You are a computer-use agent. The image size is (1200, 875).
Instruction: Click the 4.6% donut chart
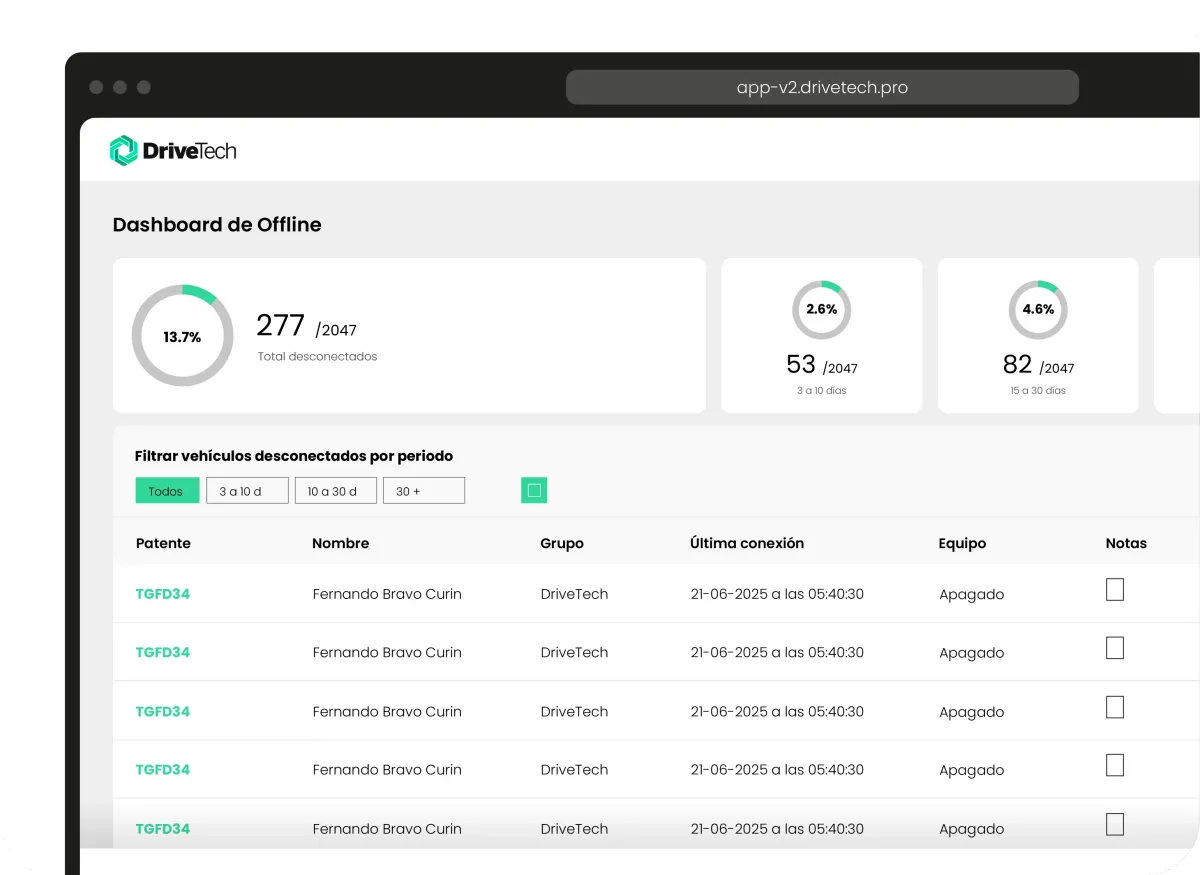1037,310
